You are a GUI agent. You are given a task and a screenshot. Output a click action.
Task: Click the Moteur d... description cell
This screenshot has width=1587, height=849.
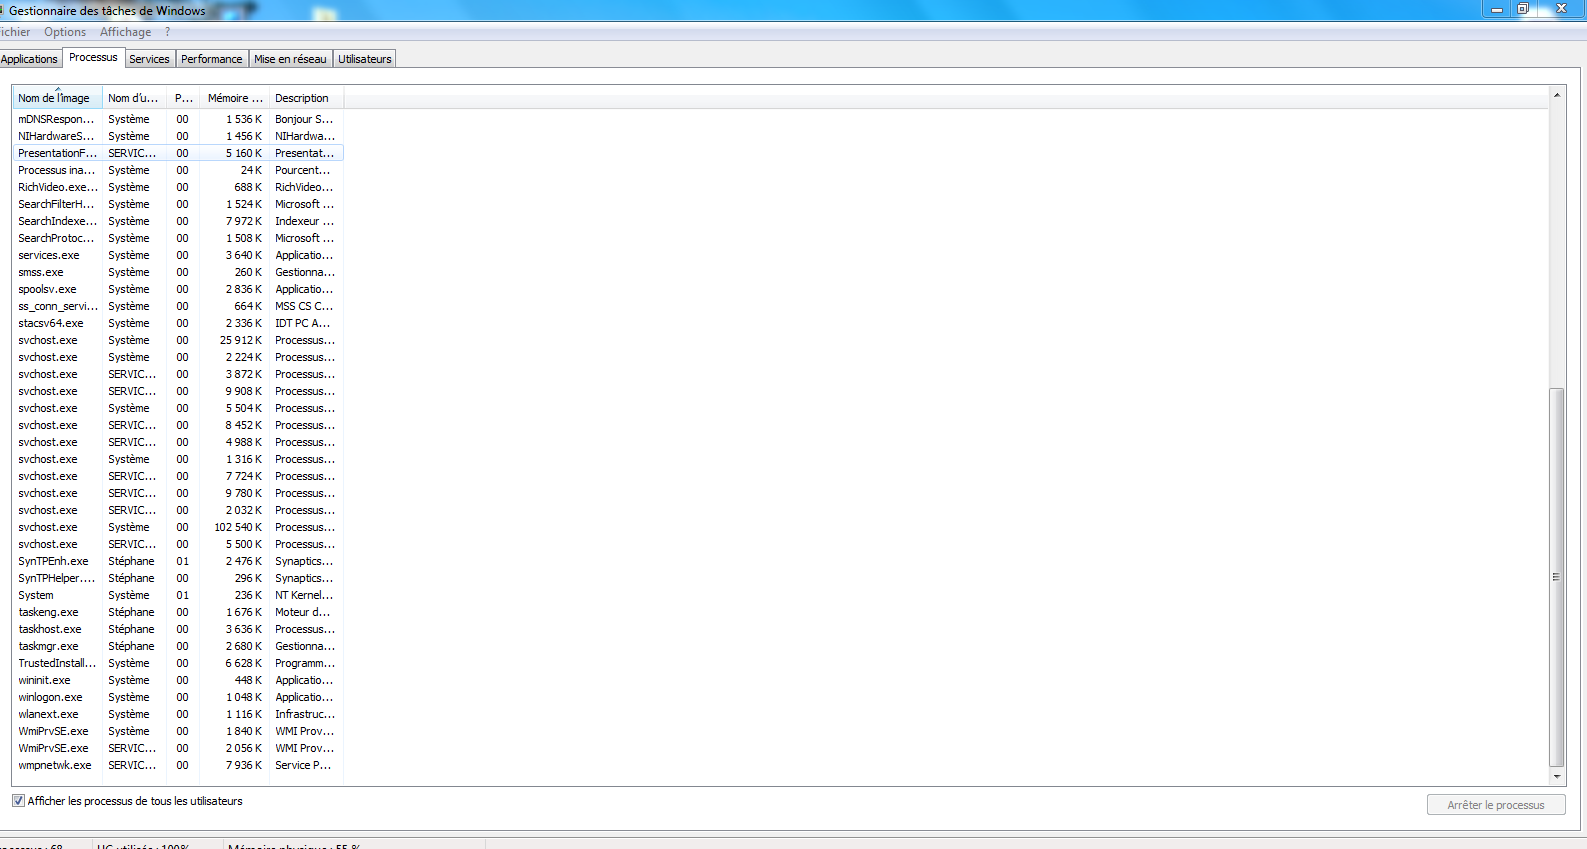coord(302,612)
